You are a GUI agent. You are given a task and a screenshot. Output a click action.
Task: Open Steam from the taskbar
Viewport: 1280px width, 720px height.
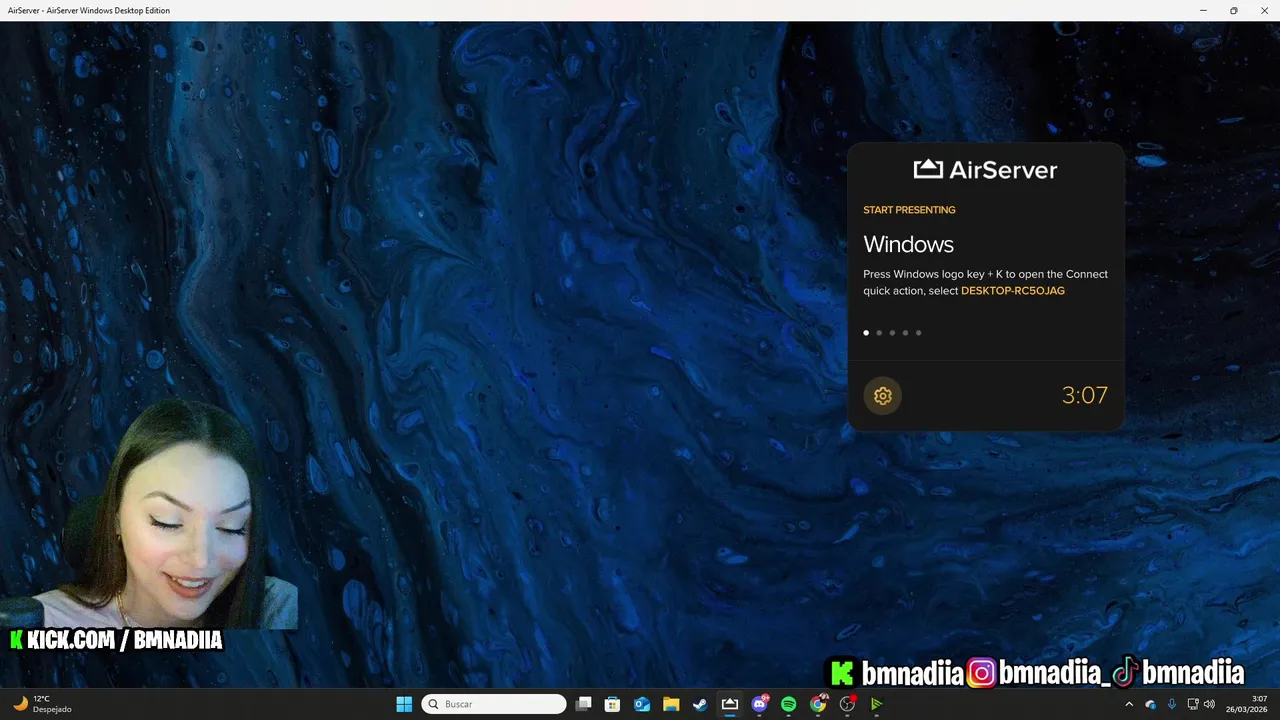click(x=700, y=704)
